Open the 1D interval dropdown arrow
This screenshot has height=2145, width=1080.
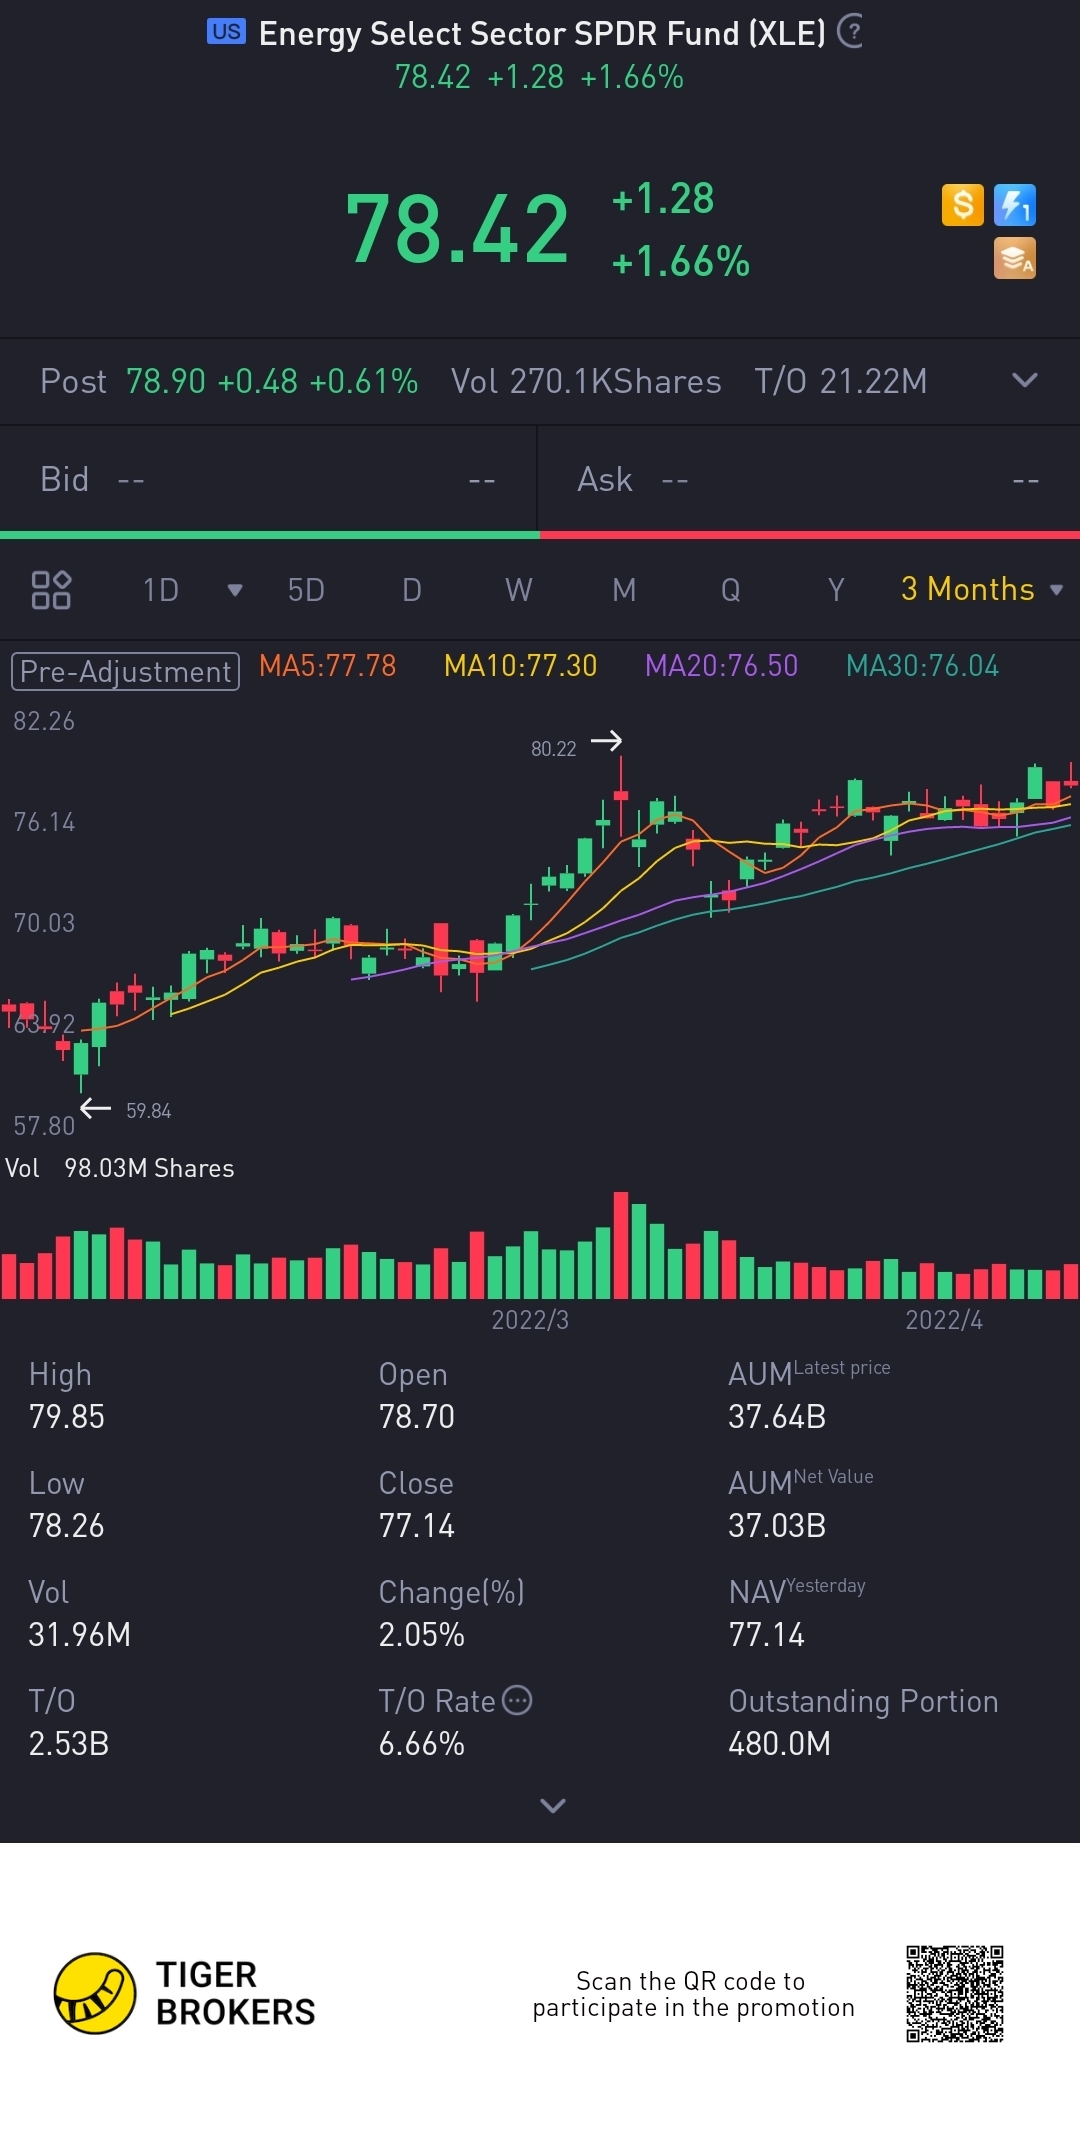235,590
